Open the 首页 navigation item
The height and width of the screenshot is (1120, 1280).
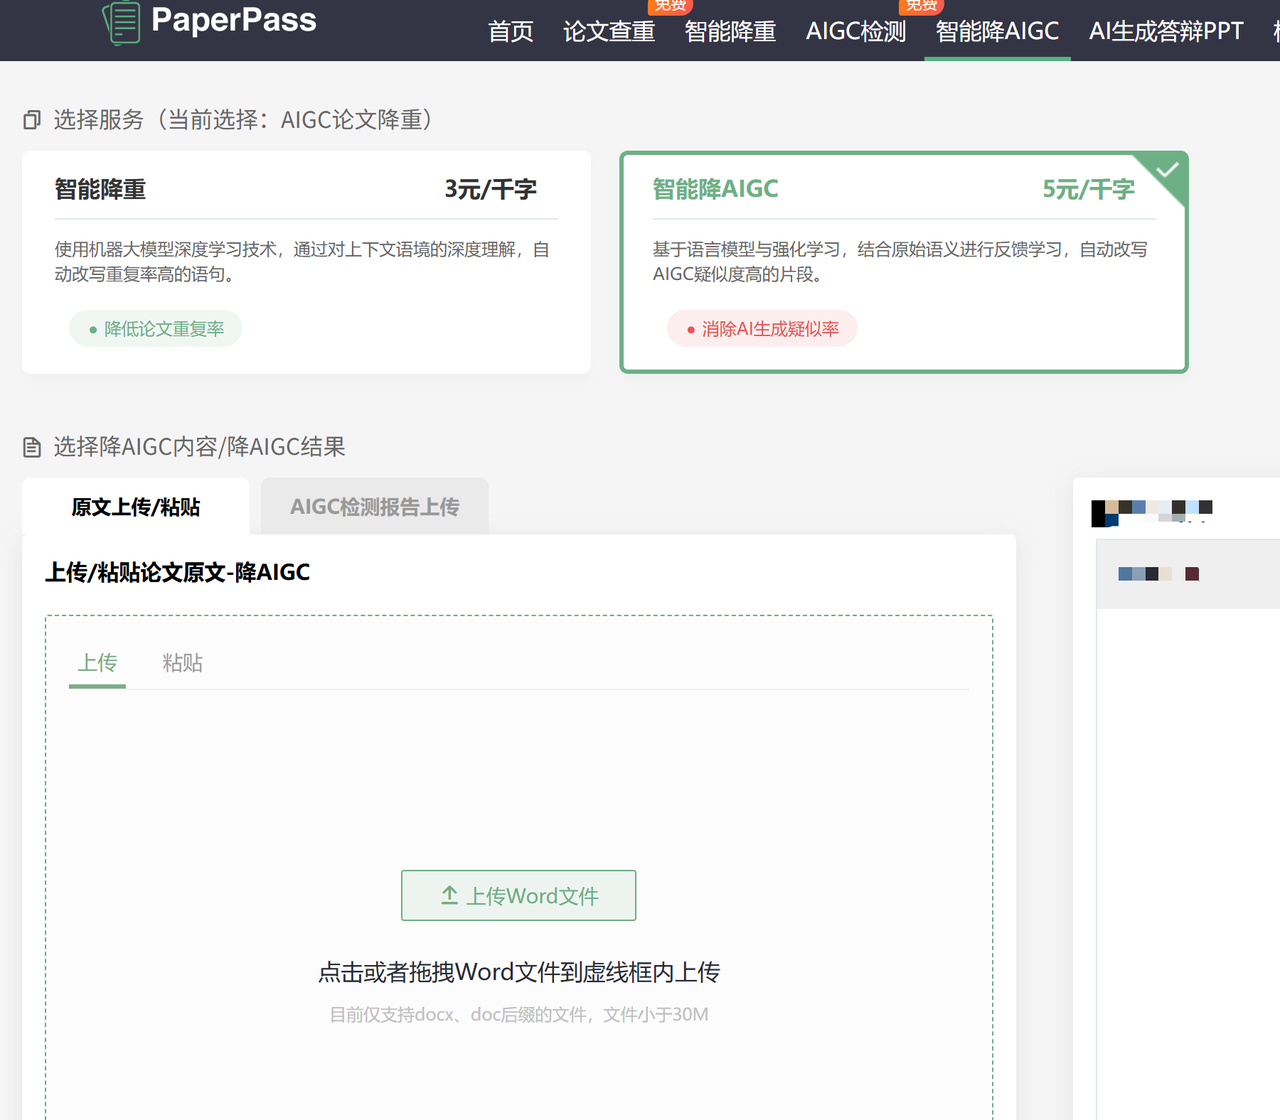[x=511, y=32]
